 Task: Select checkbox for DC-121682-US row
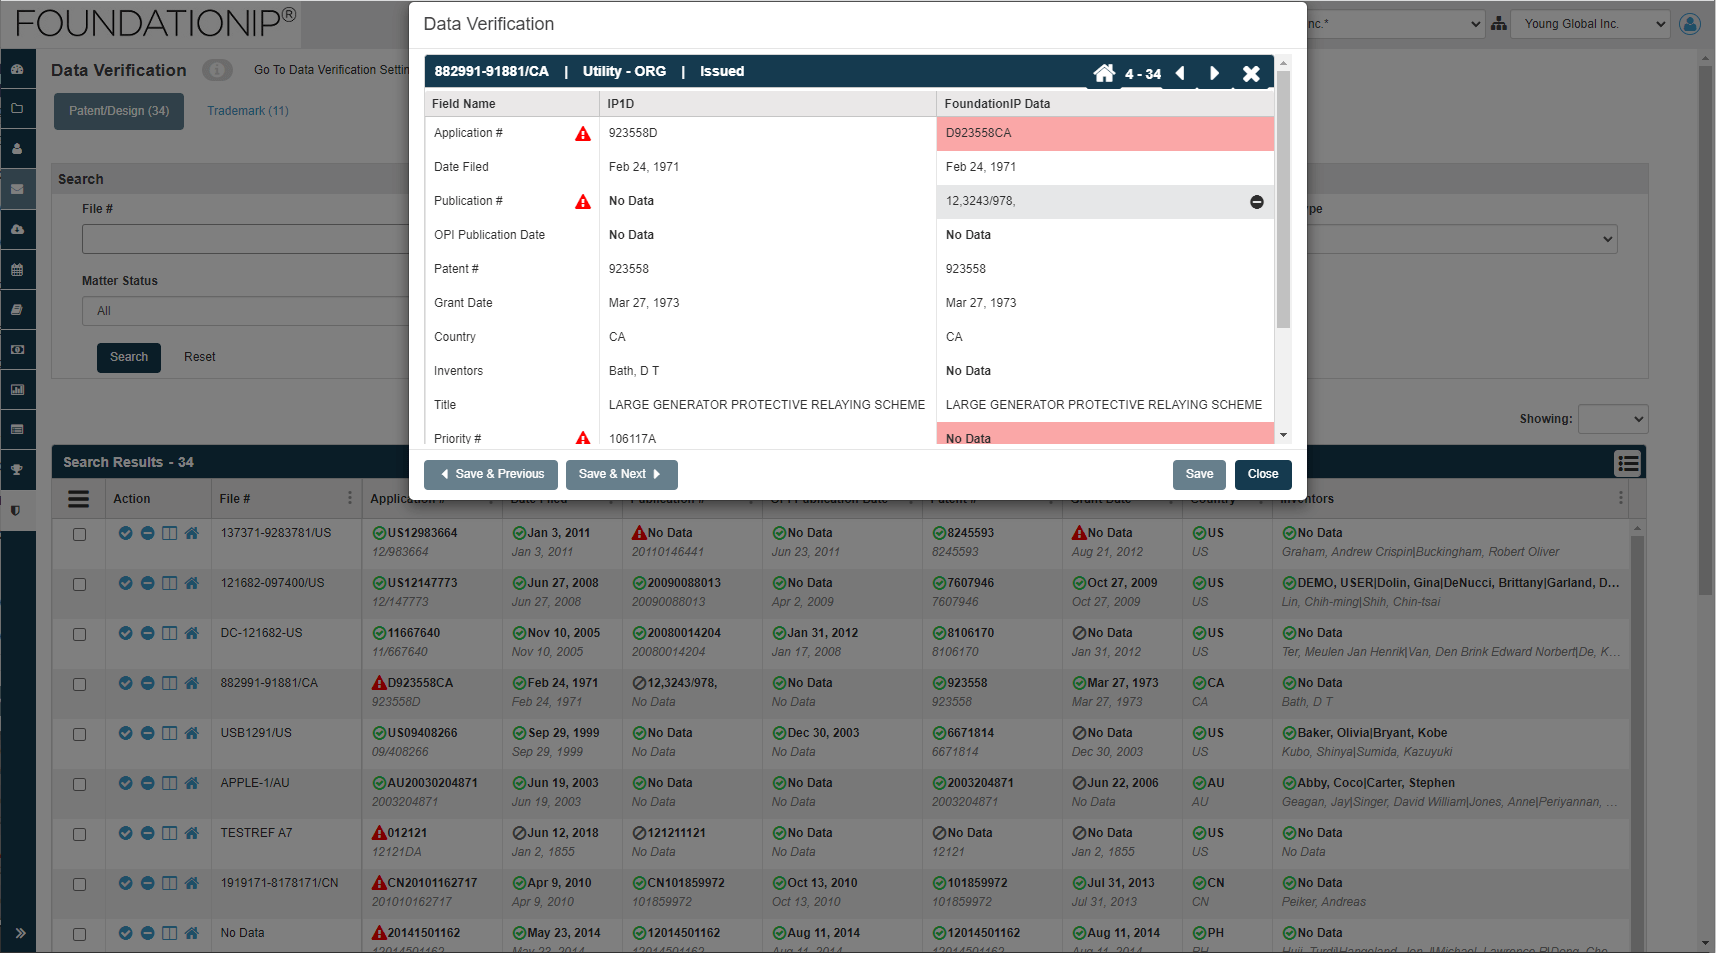(x=79, y=635)
